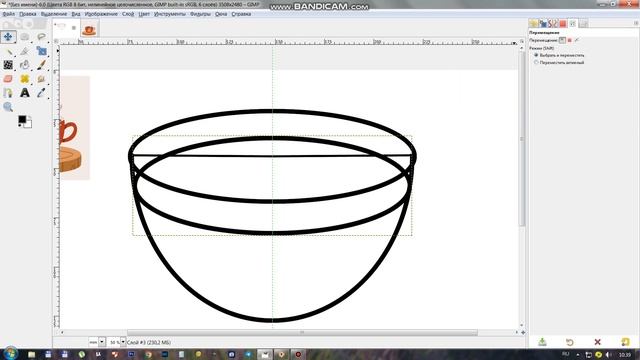Switch to the orange cup image tab

[89, 29]
